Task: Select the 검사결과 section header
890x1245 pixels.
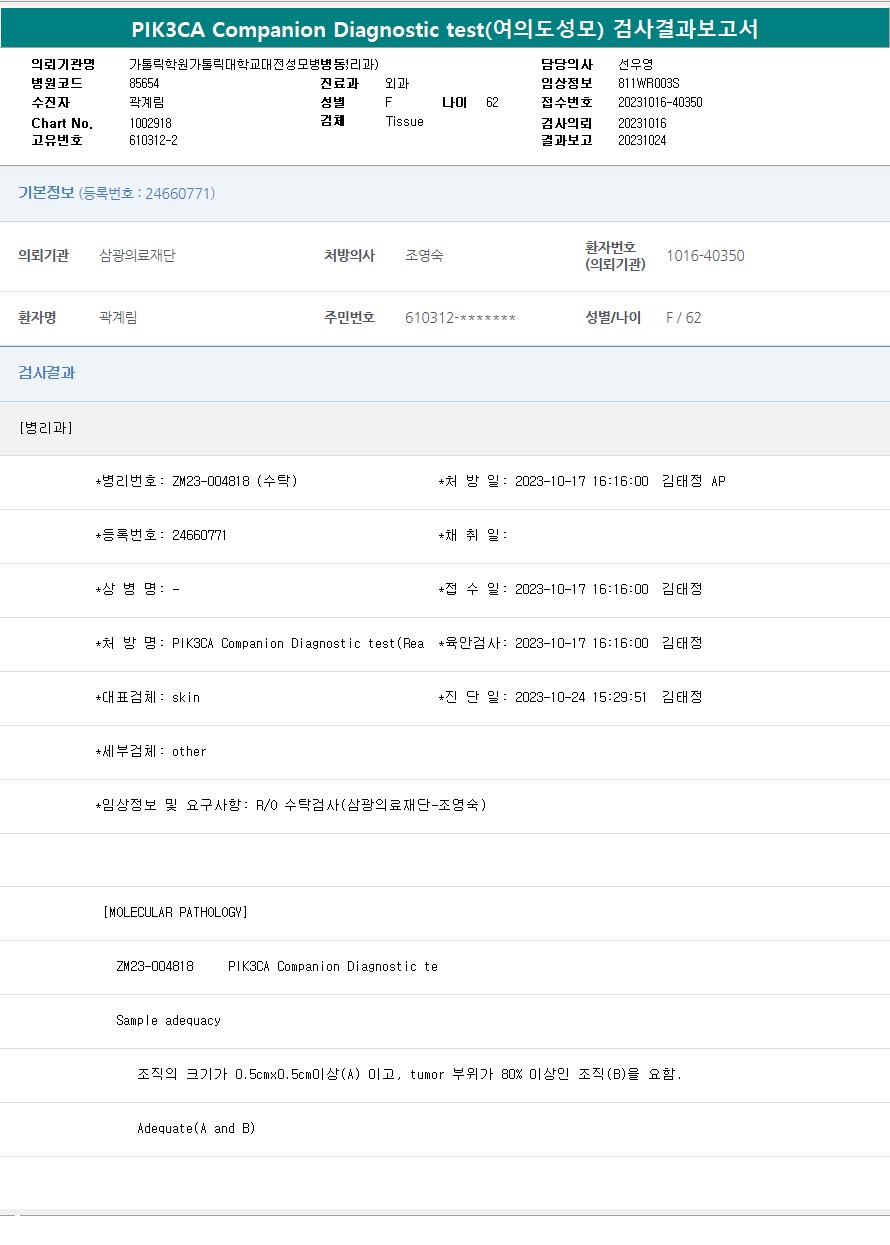Action: [46, 373]
